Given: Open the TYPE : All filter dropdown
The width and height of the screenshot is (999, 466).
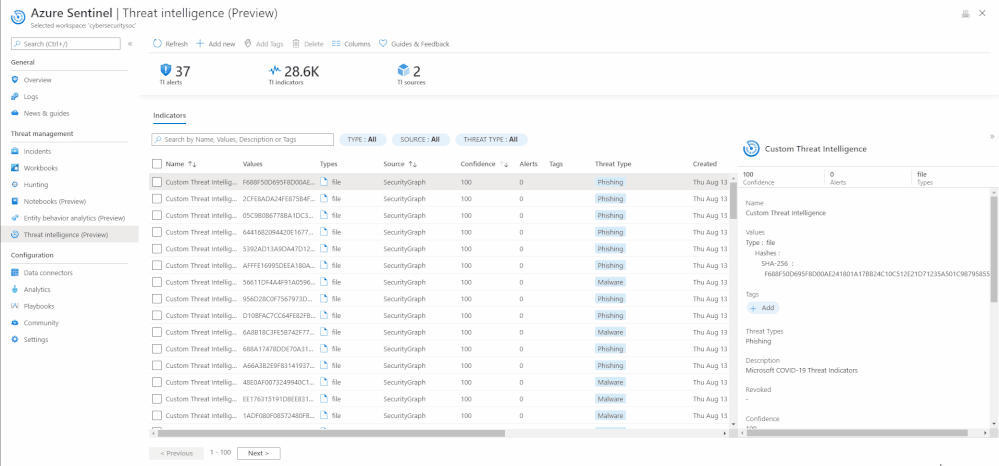Looking at the screenshot, I should click(x=363, y=140).
